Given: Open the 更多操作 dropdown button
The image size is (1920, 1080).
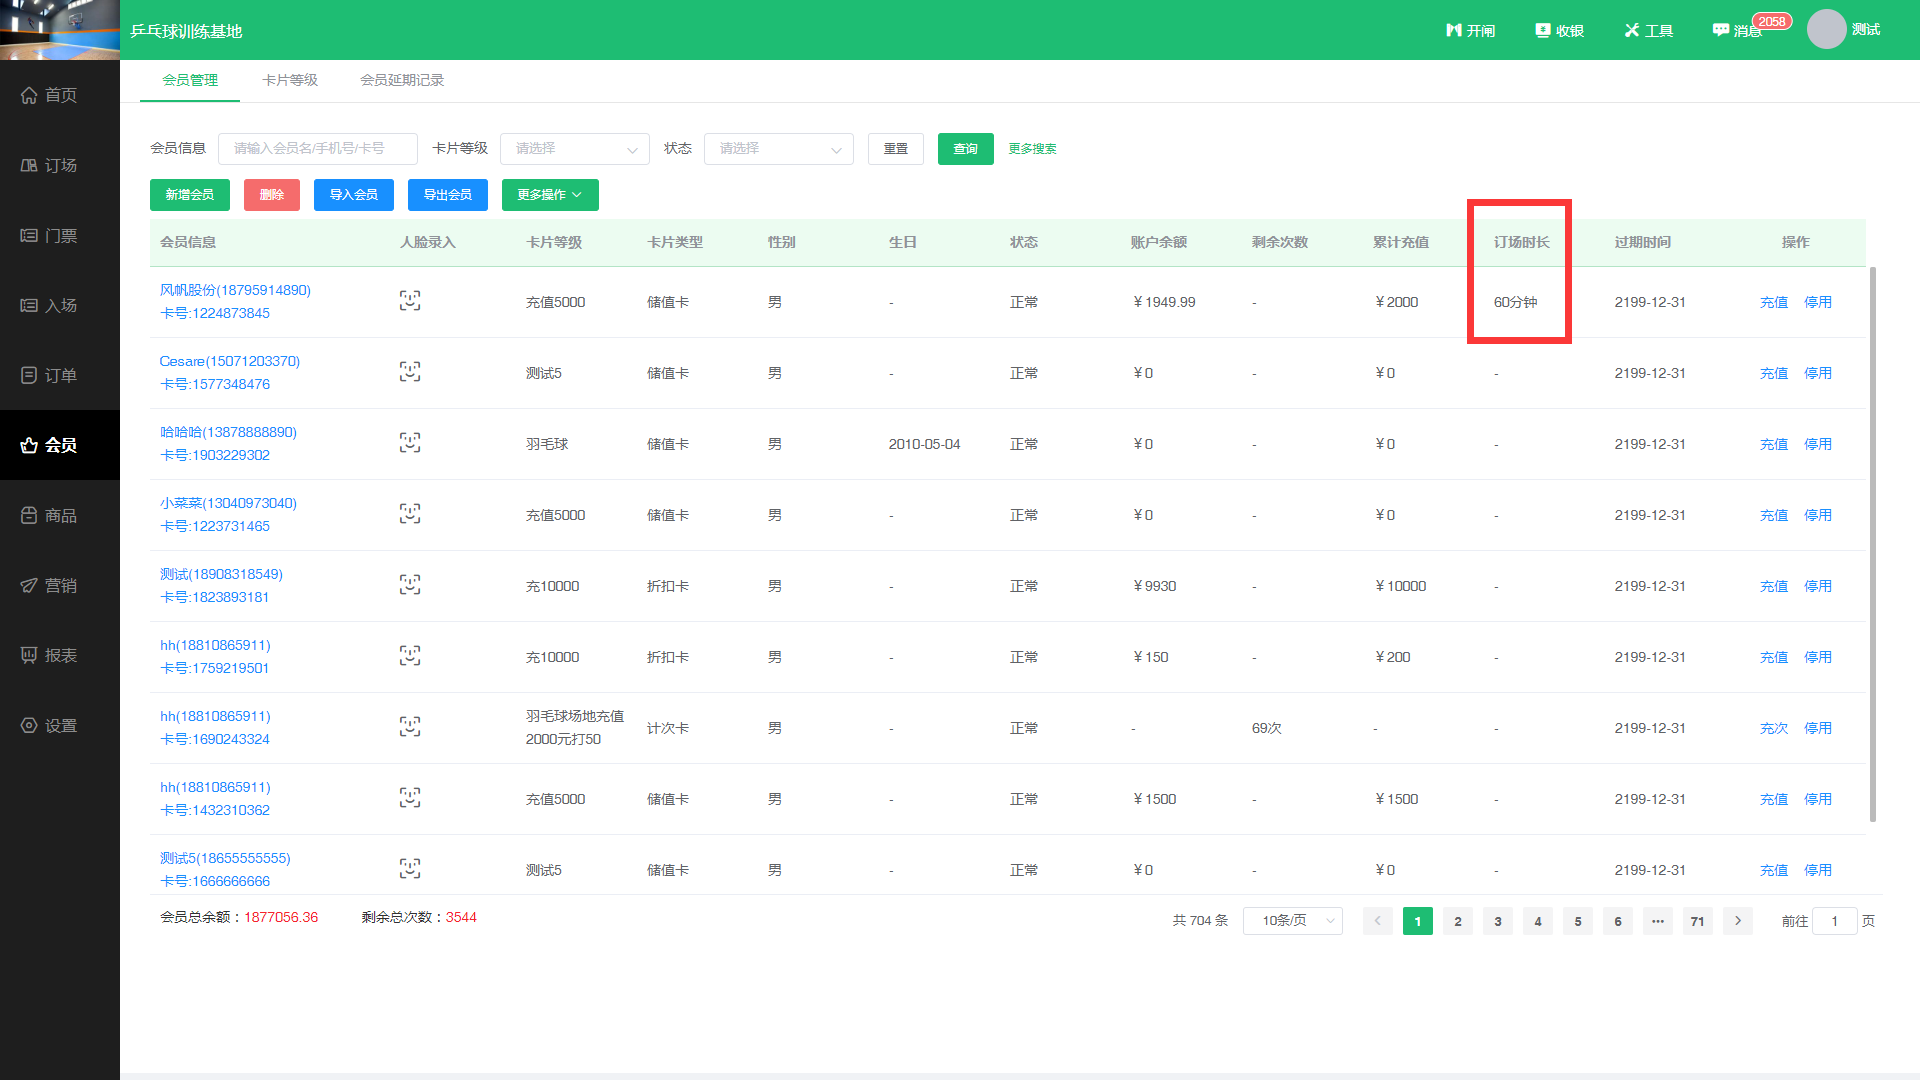Looking at the screenshot, I should [x=550, y=195].
